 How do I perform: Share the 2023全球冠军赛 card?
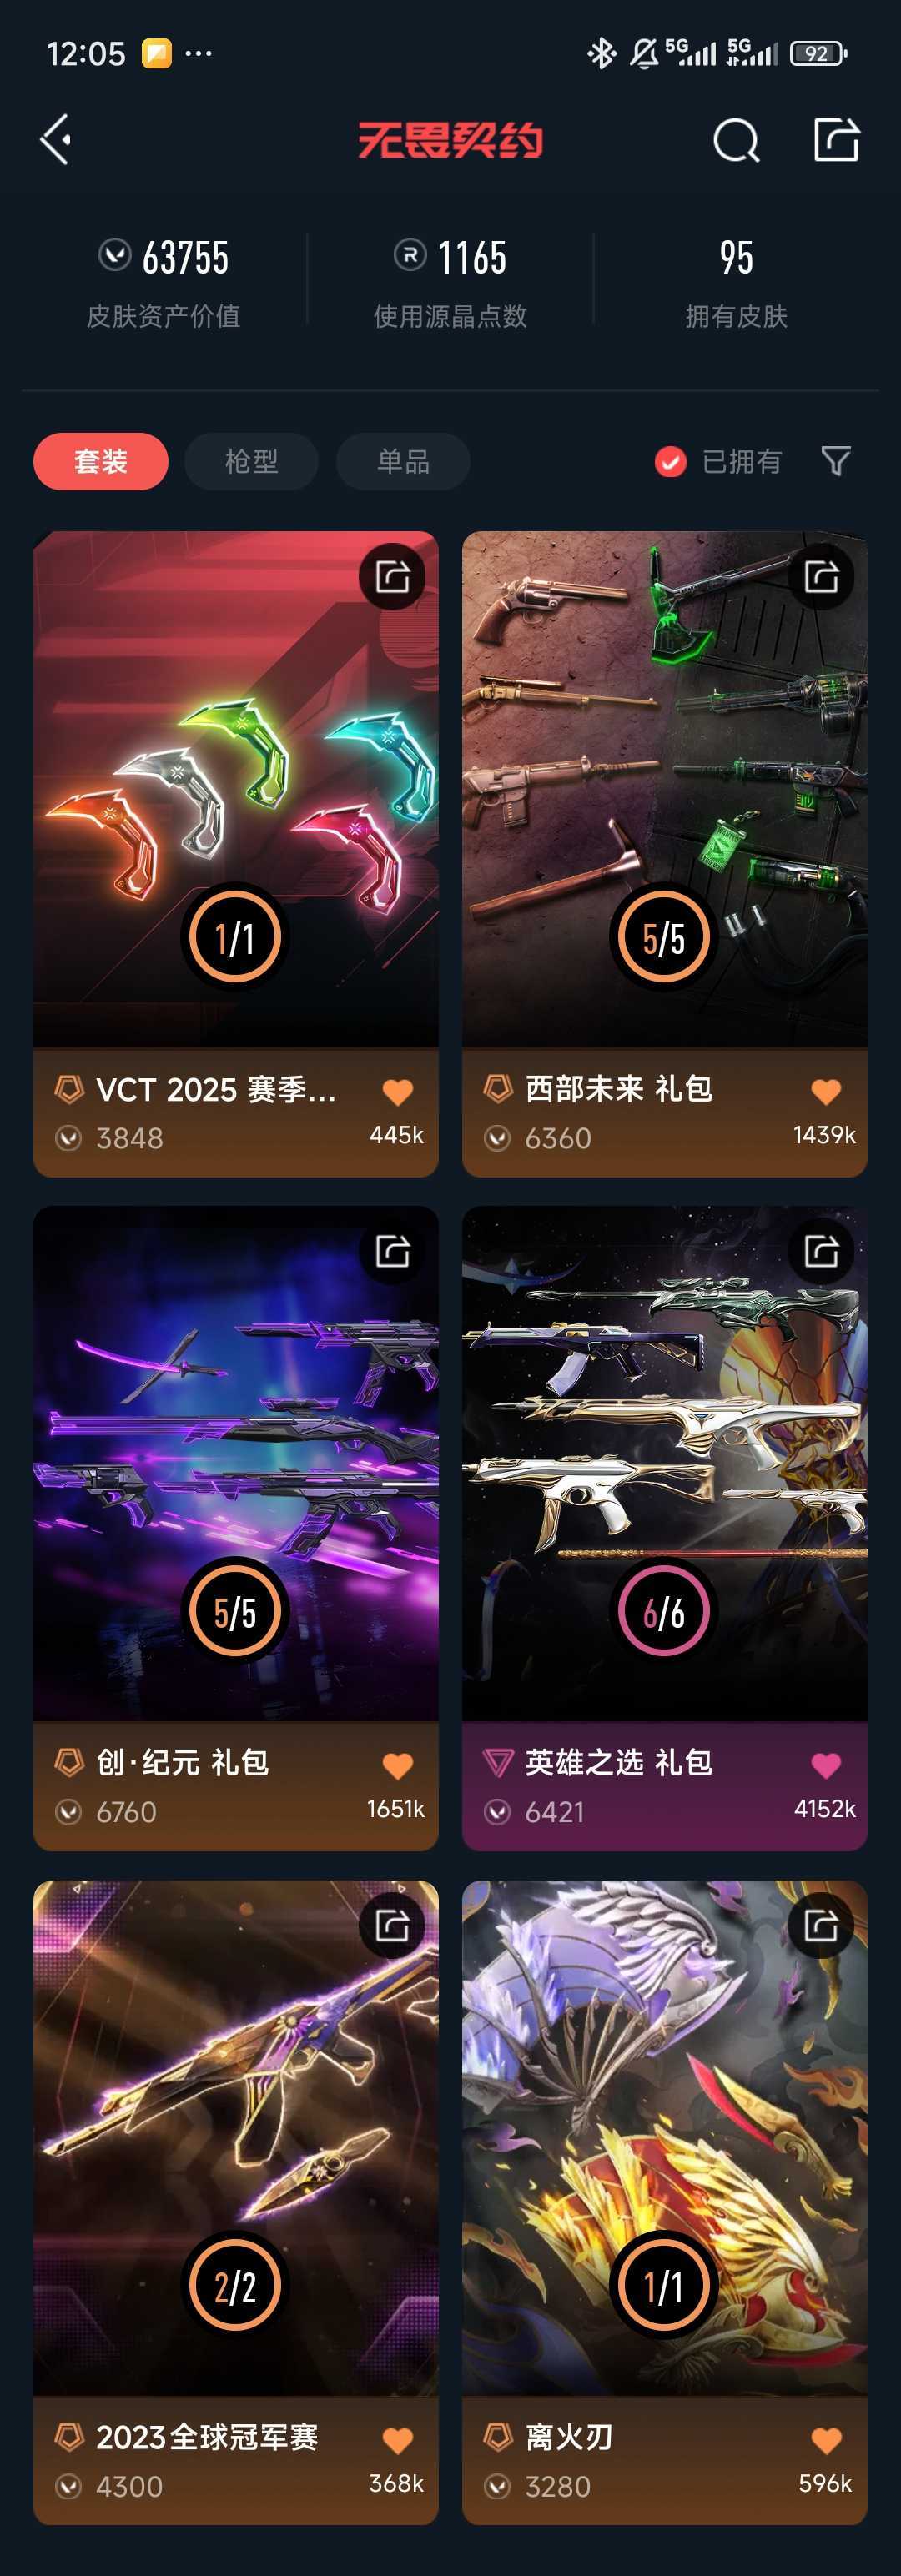pos(392,1924)
